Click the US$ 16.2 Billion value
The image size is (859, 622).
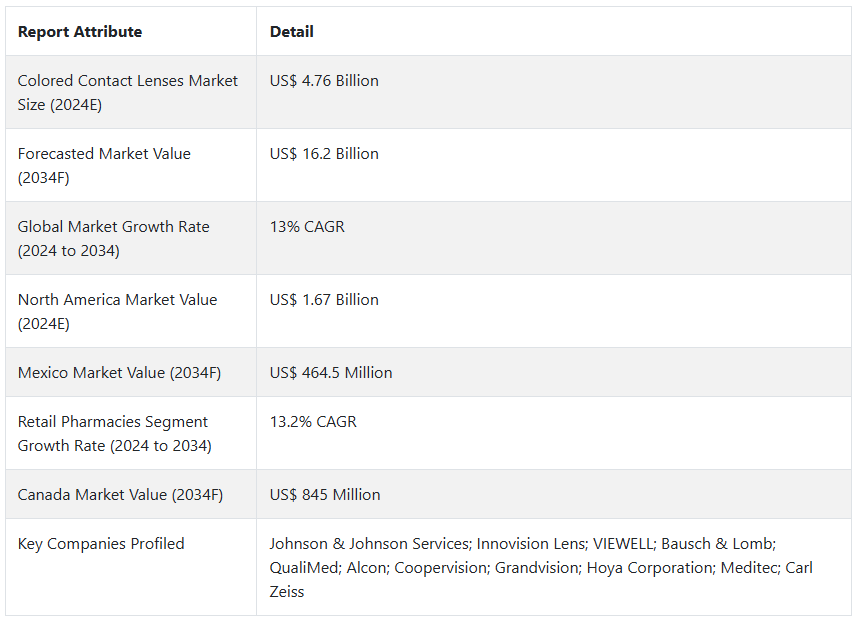coord(324,154)
